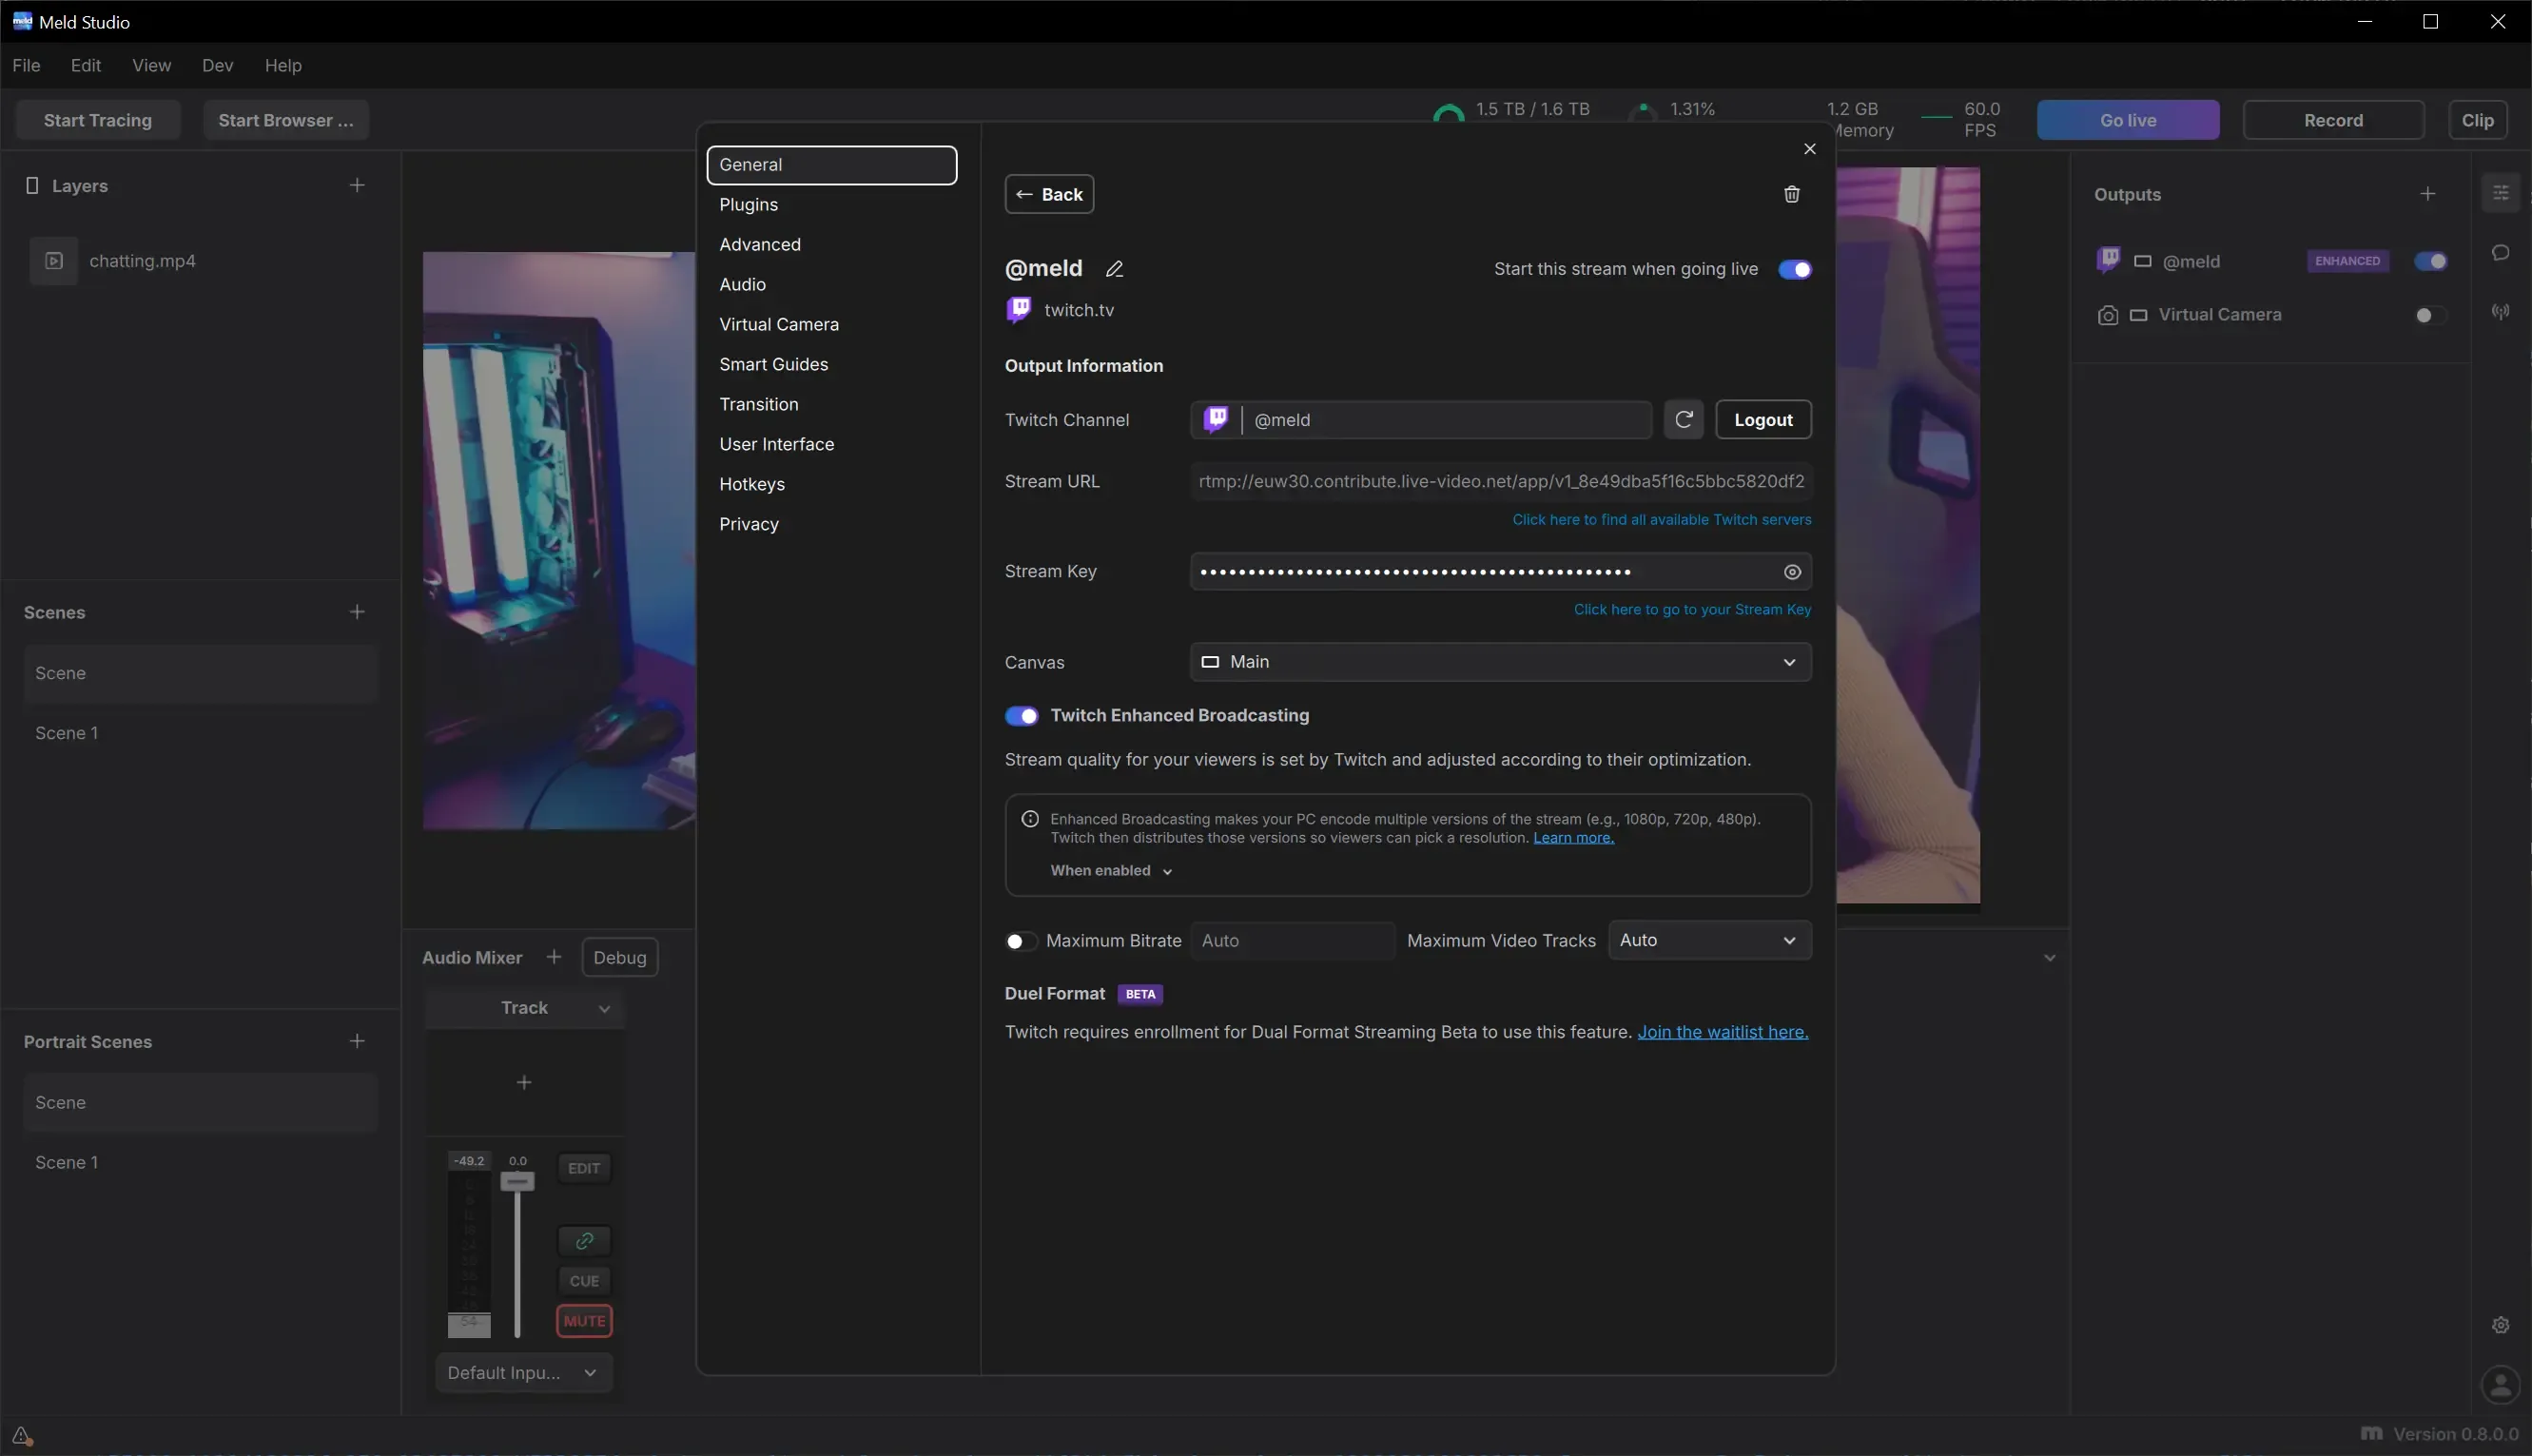Click the edit pencil icon next to @meld
The image size is (2532, 1456).
point(1114,268)
